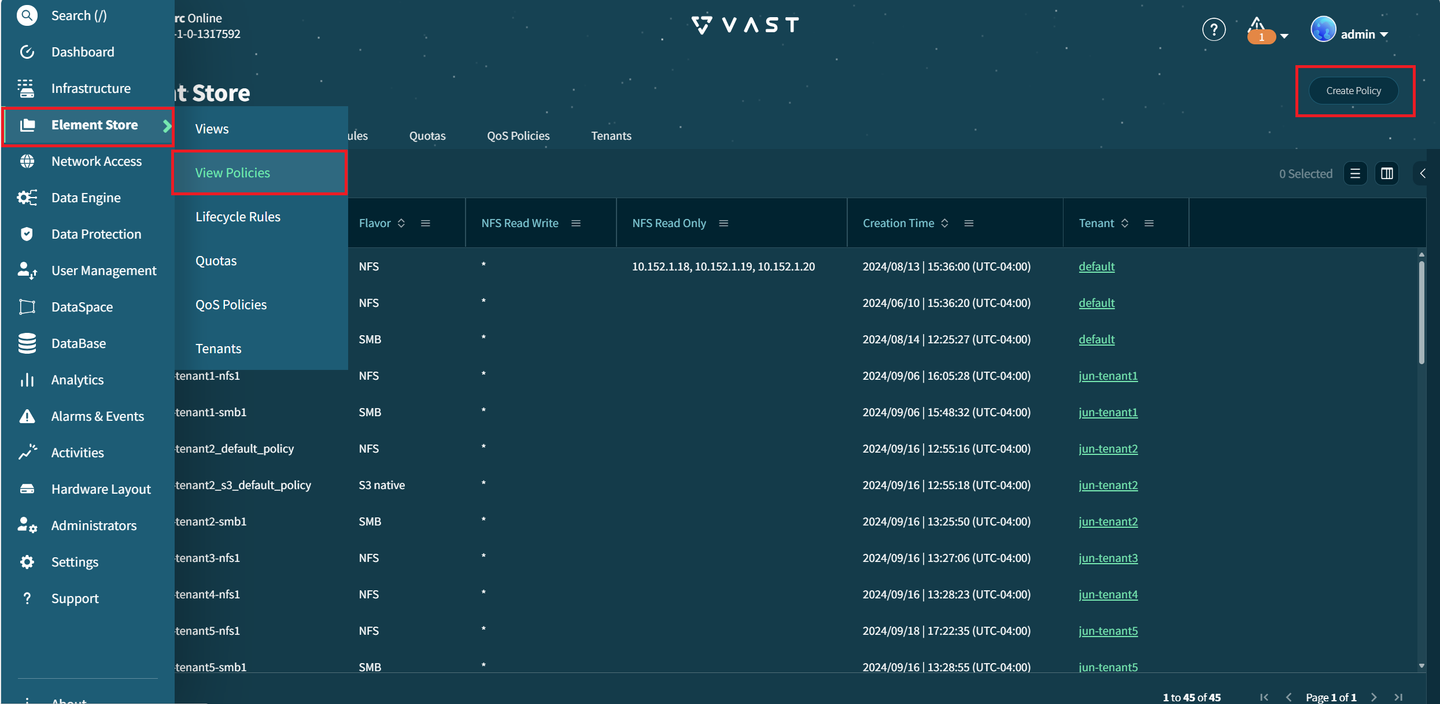Screen dimensions: 1440x704
Task: Select Tenants in submenu
Action: 259,348
